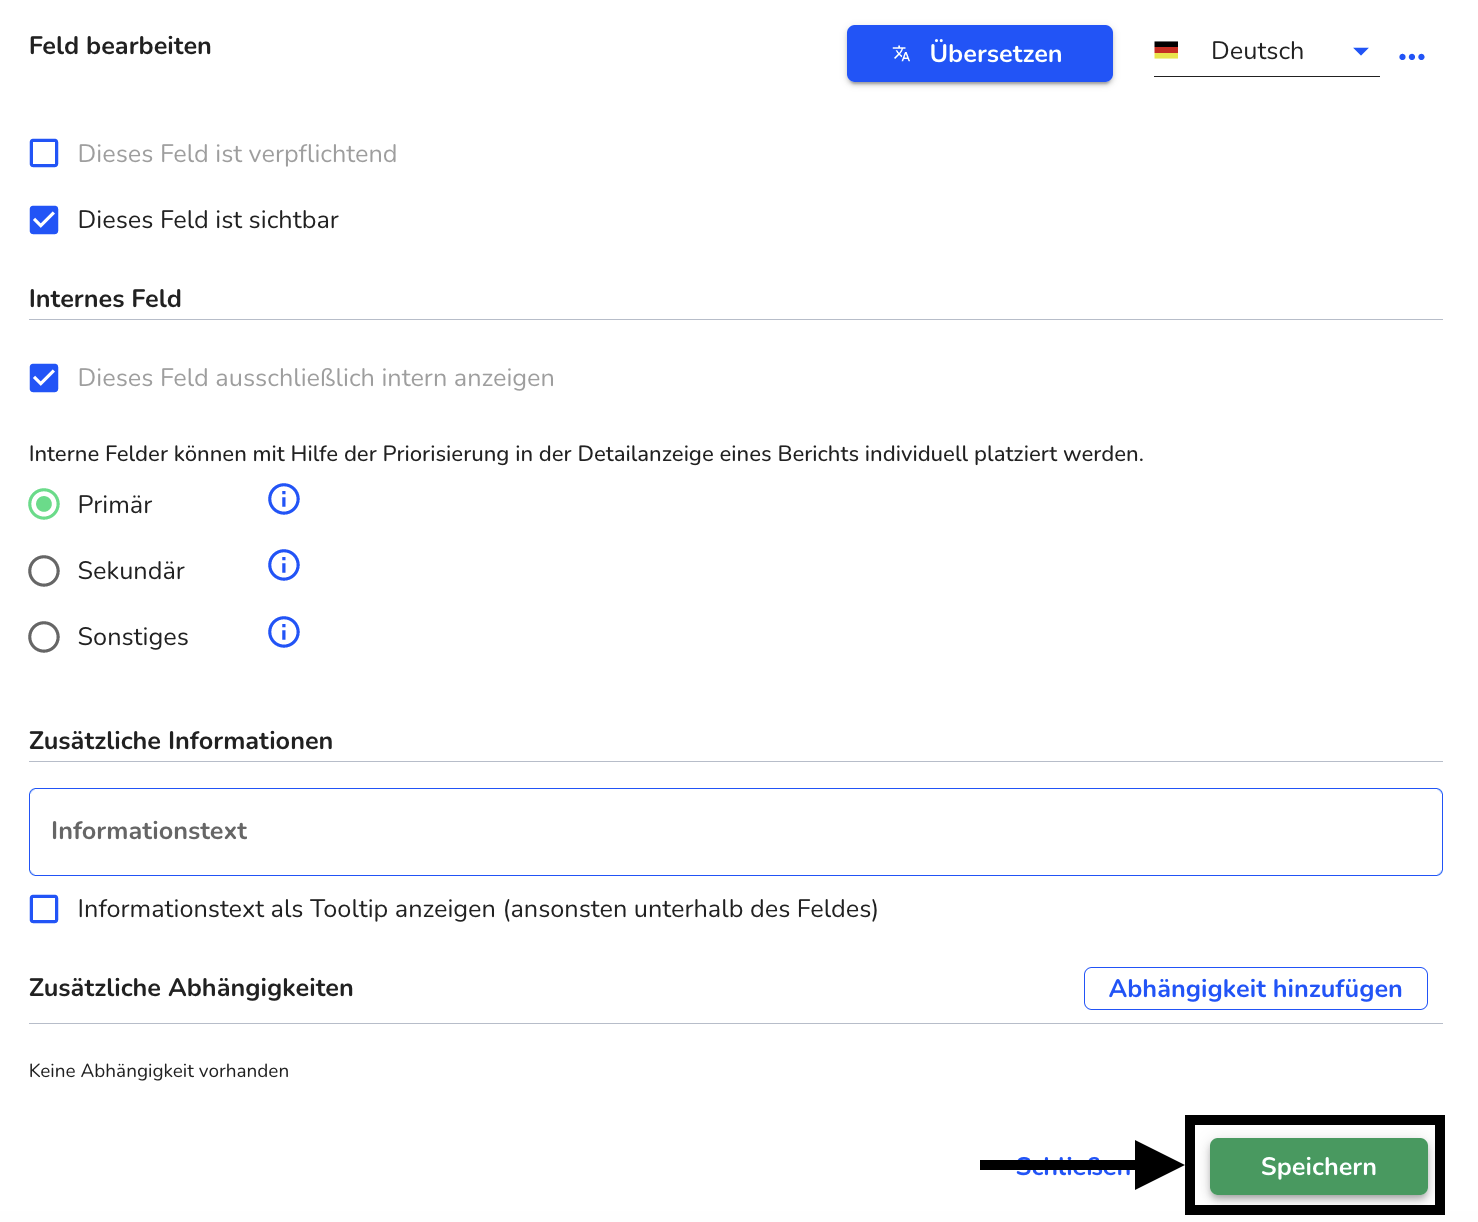Screen dimensions: 1478x1222
Task: Click the 'Internes Feld' heading
Action: [105, 299]
